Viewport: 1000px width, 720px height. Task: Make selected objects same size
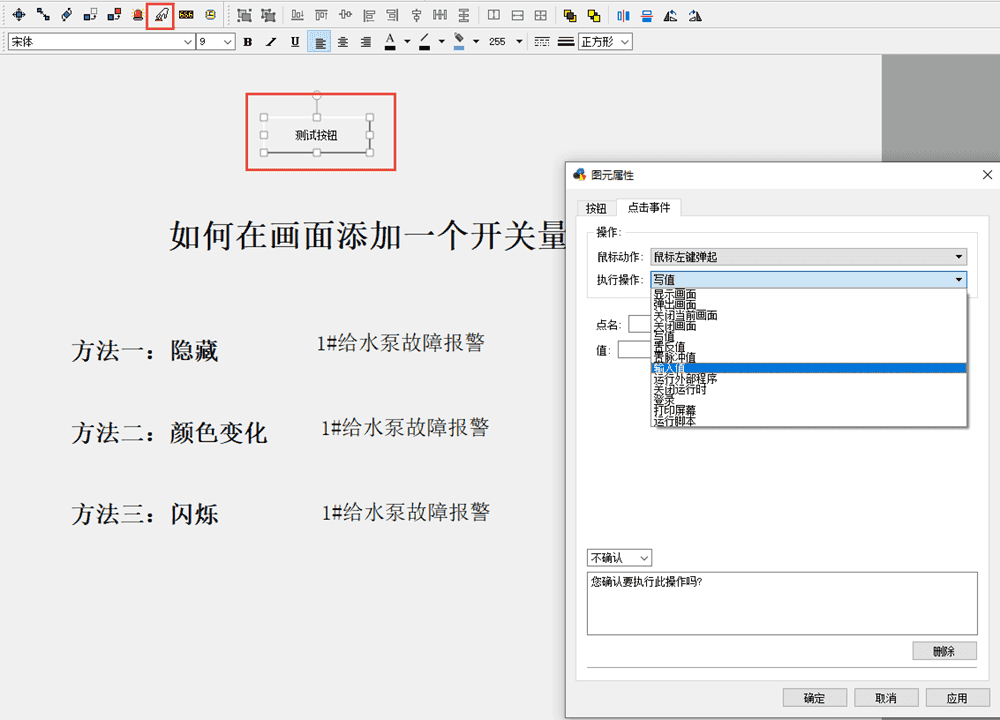(x=541, y=15)
